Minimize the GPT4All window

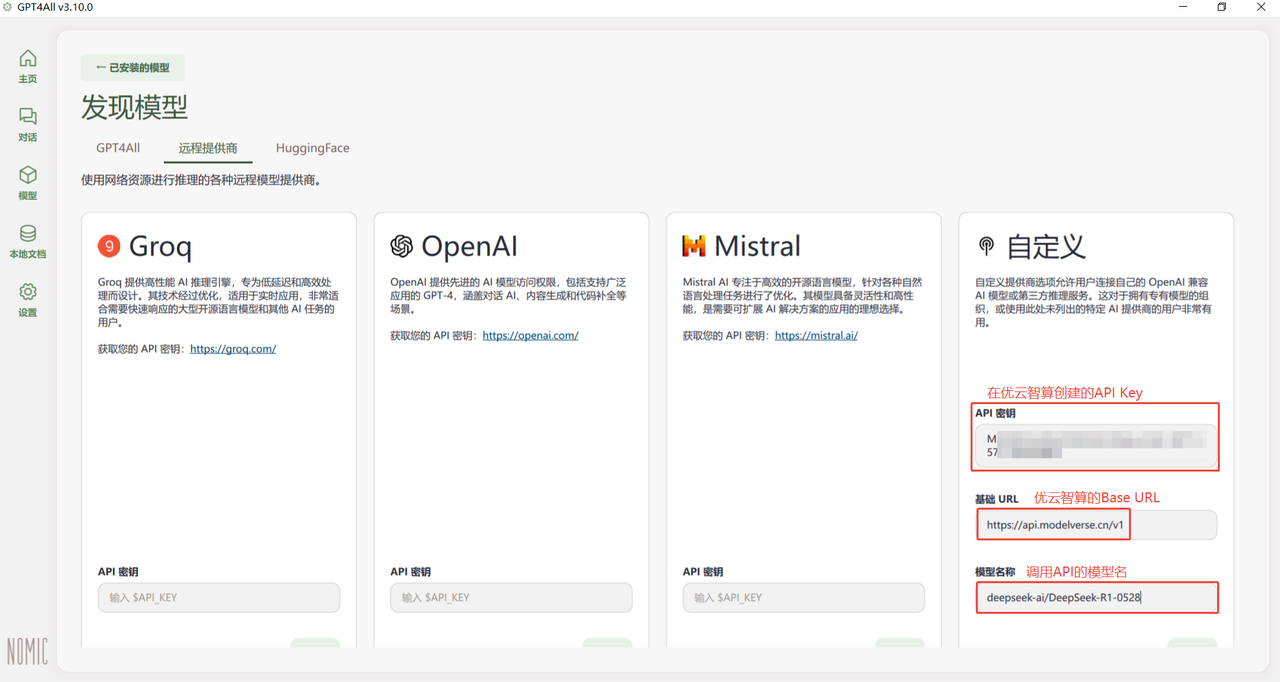coord(1182,7)
